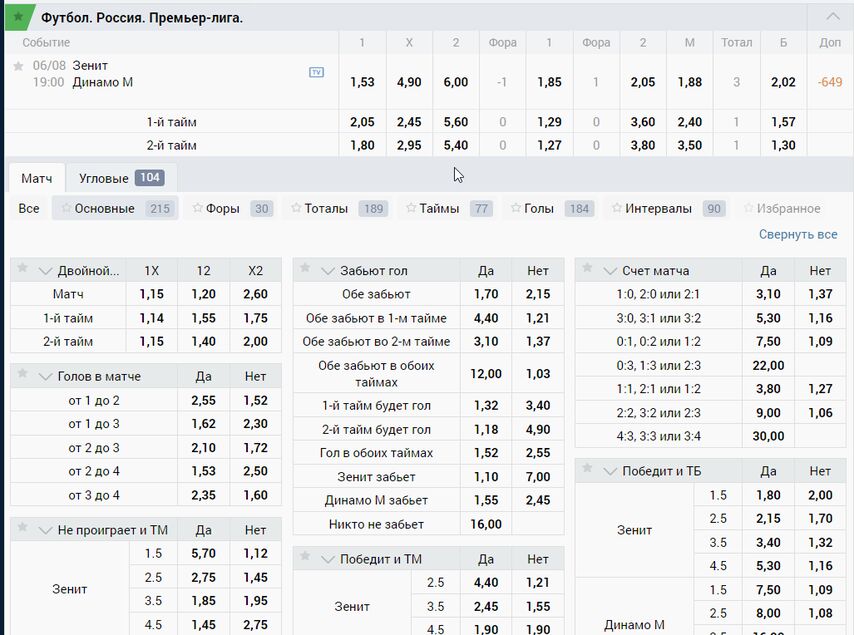Favorite the Победит и ТБ market block
Screen dimensions: 854x635
point(587,468)
